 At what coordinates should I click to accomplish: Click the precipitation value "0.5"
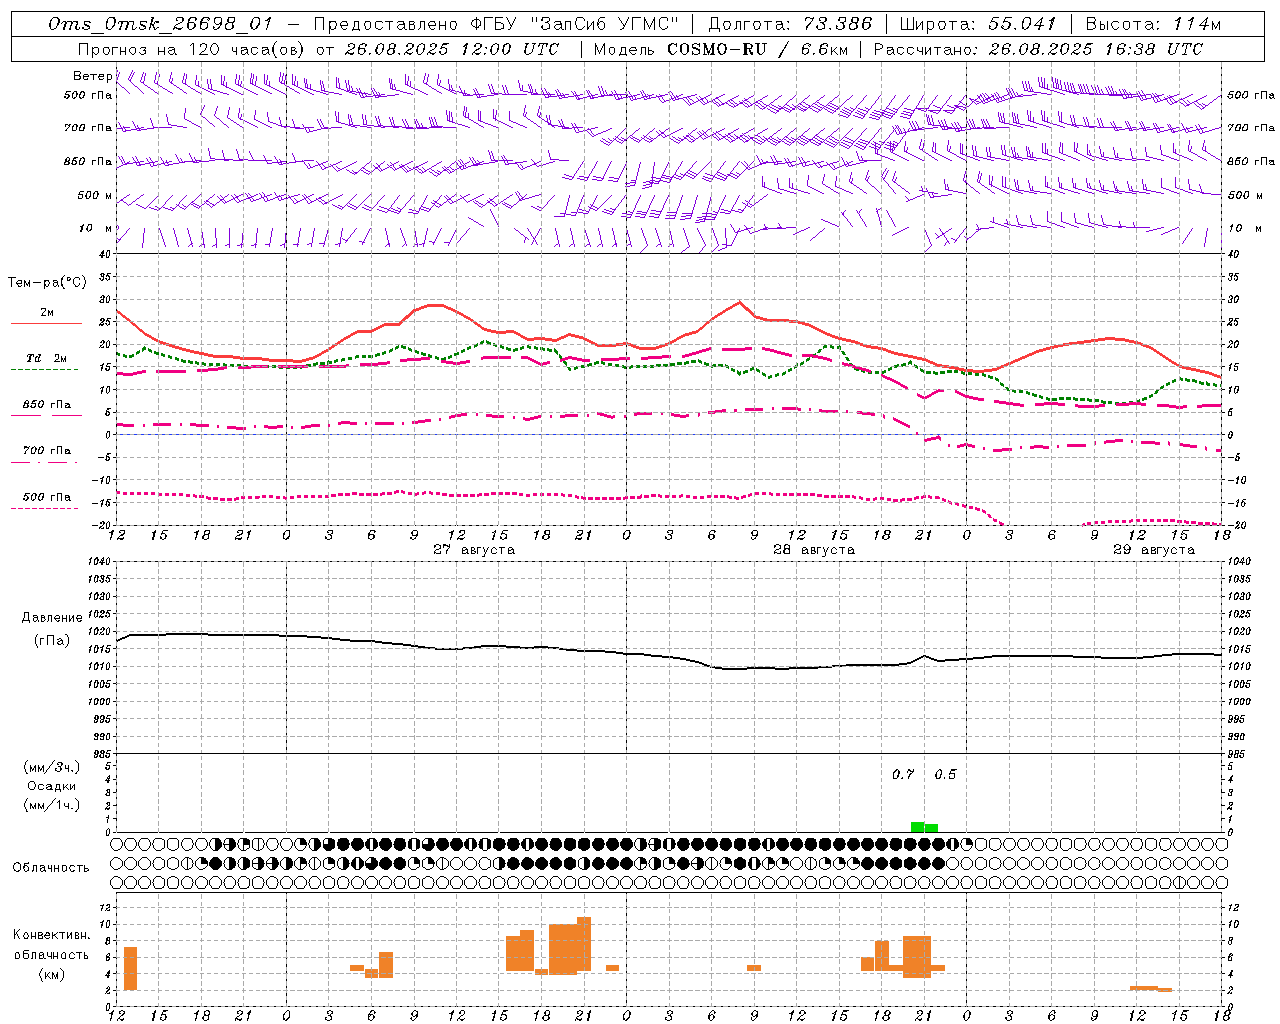click(945, 775)
